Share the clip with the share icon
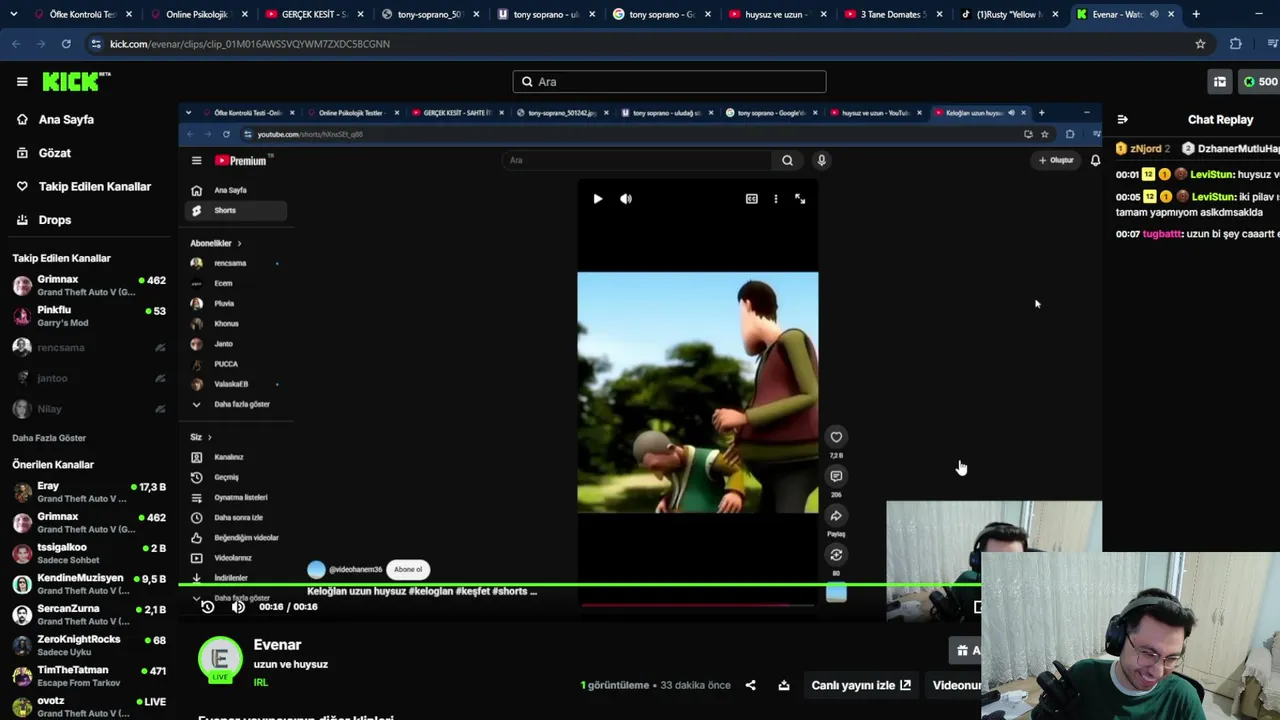This screenshot has width=1280, height=720. tap(751, 685)
